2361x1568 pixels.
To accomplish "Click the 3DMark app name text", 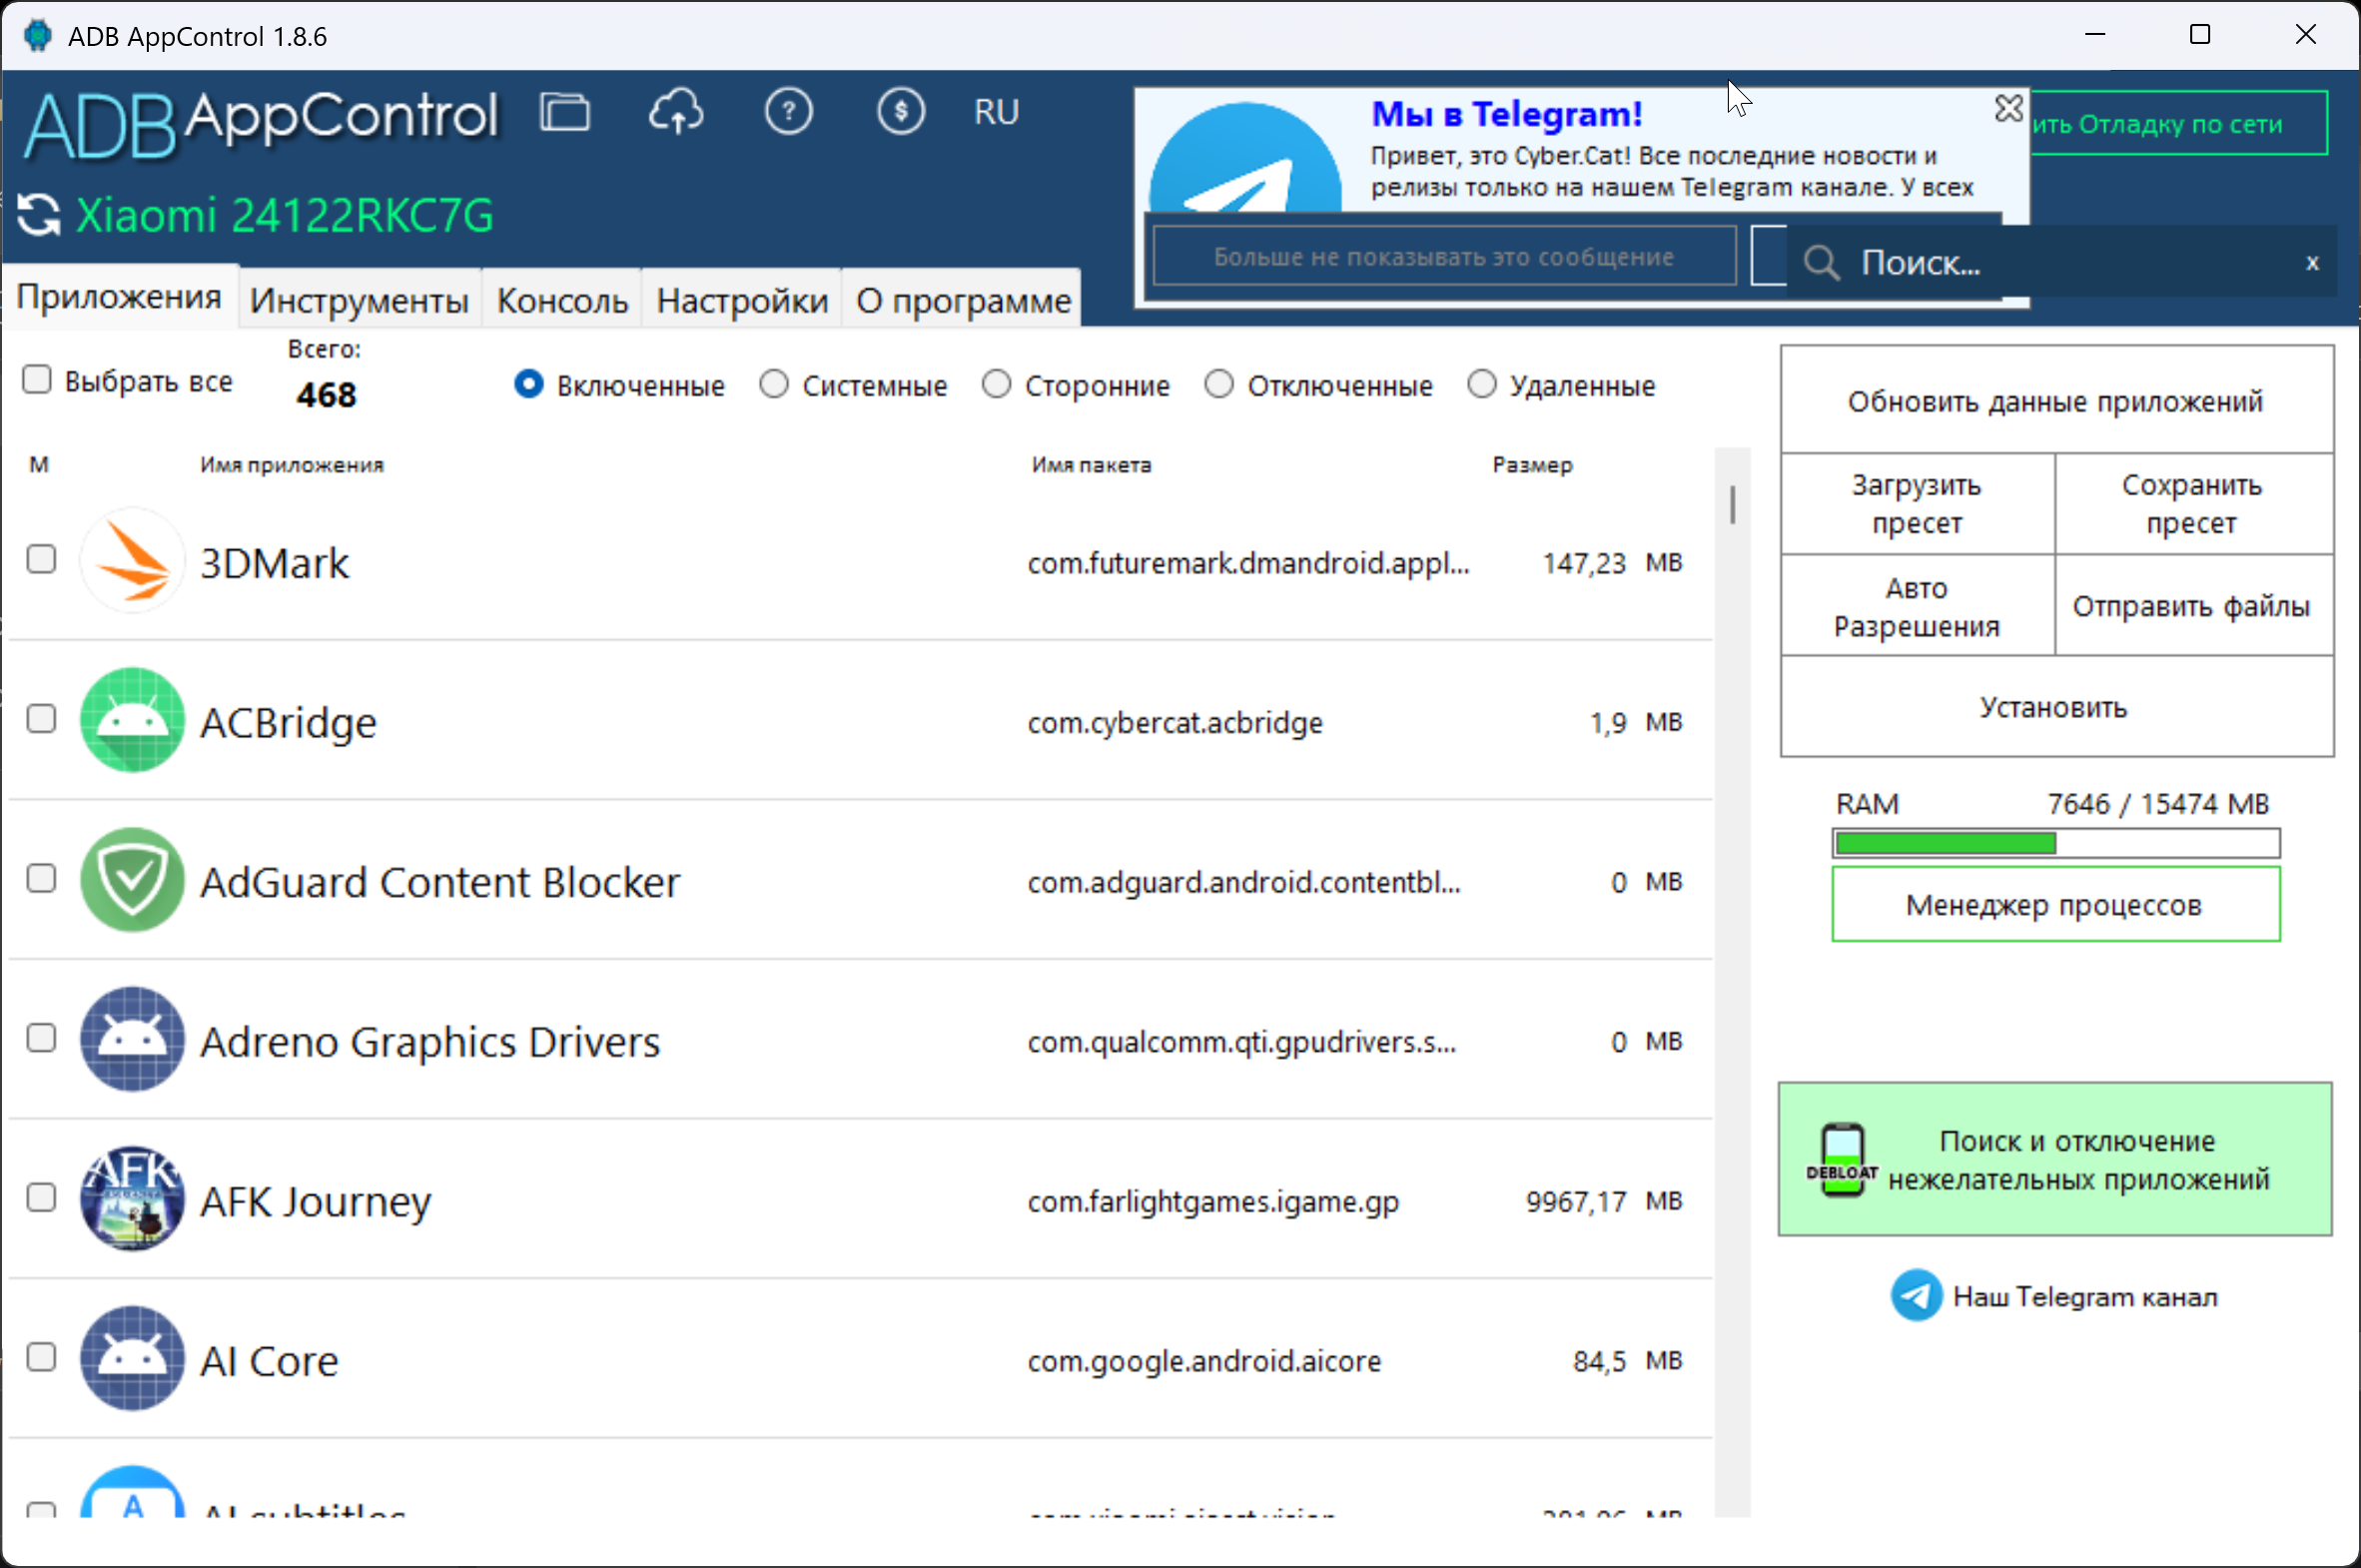I will pyautogui.click(x=274, y=563).
